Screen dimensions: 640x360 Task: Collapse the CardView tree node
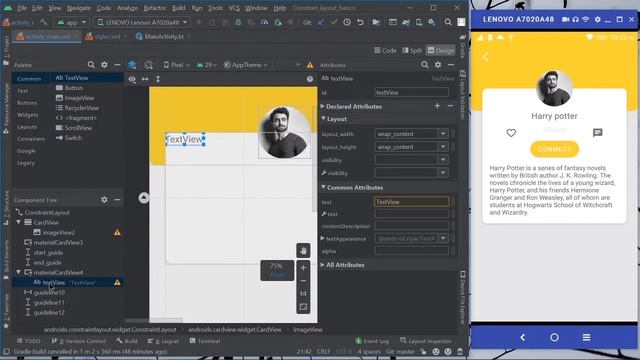[x=18, y=222]
